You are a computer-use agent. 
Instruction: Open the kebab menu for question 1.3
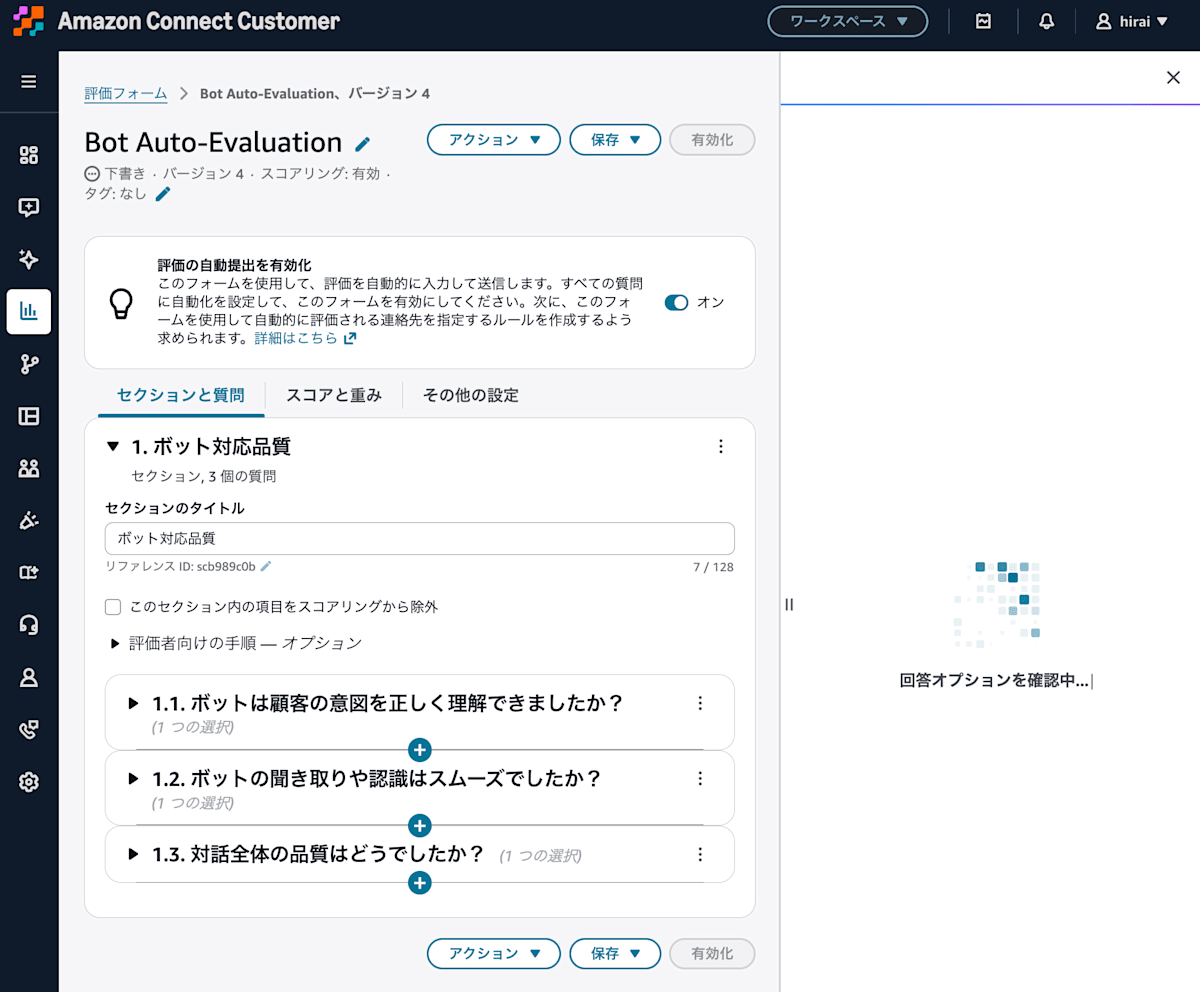pyautogui.click(x=700, y=854)
